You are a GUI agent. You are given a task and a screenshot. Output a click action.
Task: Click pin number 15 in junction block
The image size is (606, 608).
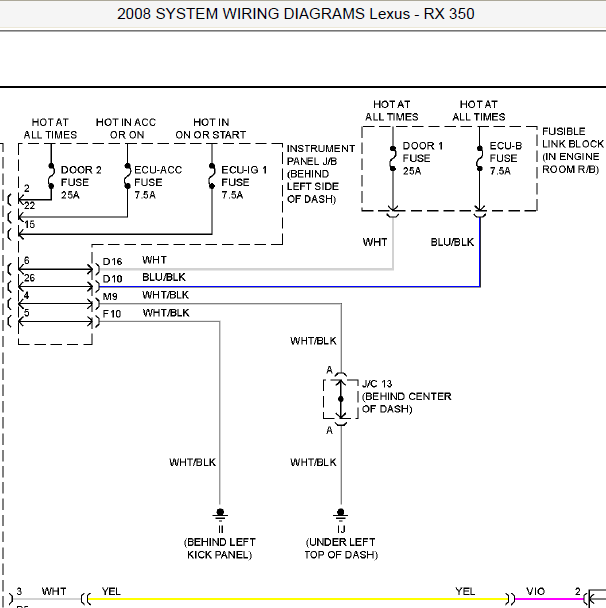click(x=29, y=224)
